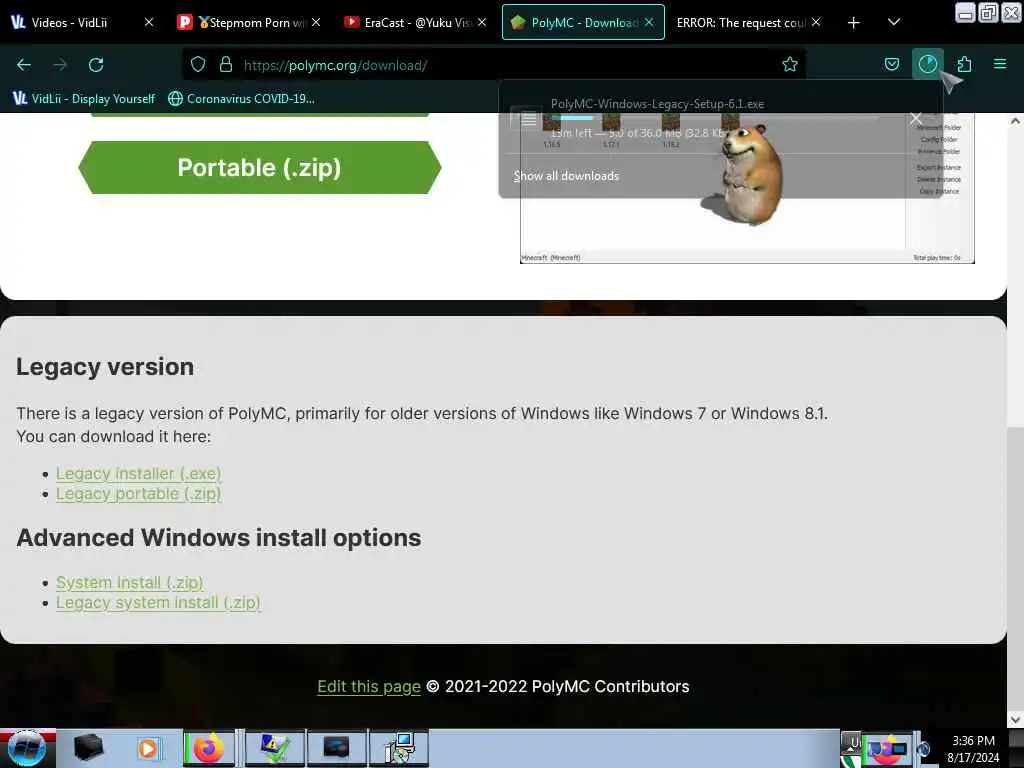Close the EraCast tab
Viewport: 1024px width, 768px height.
pyautogui.click(x=482, y=22)
